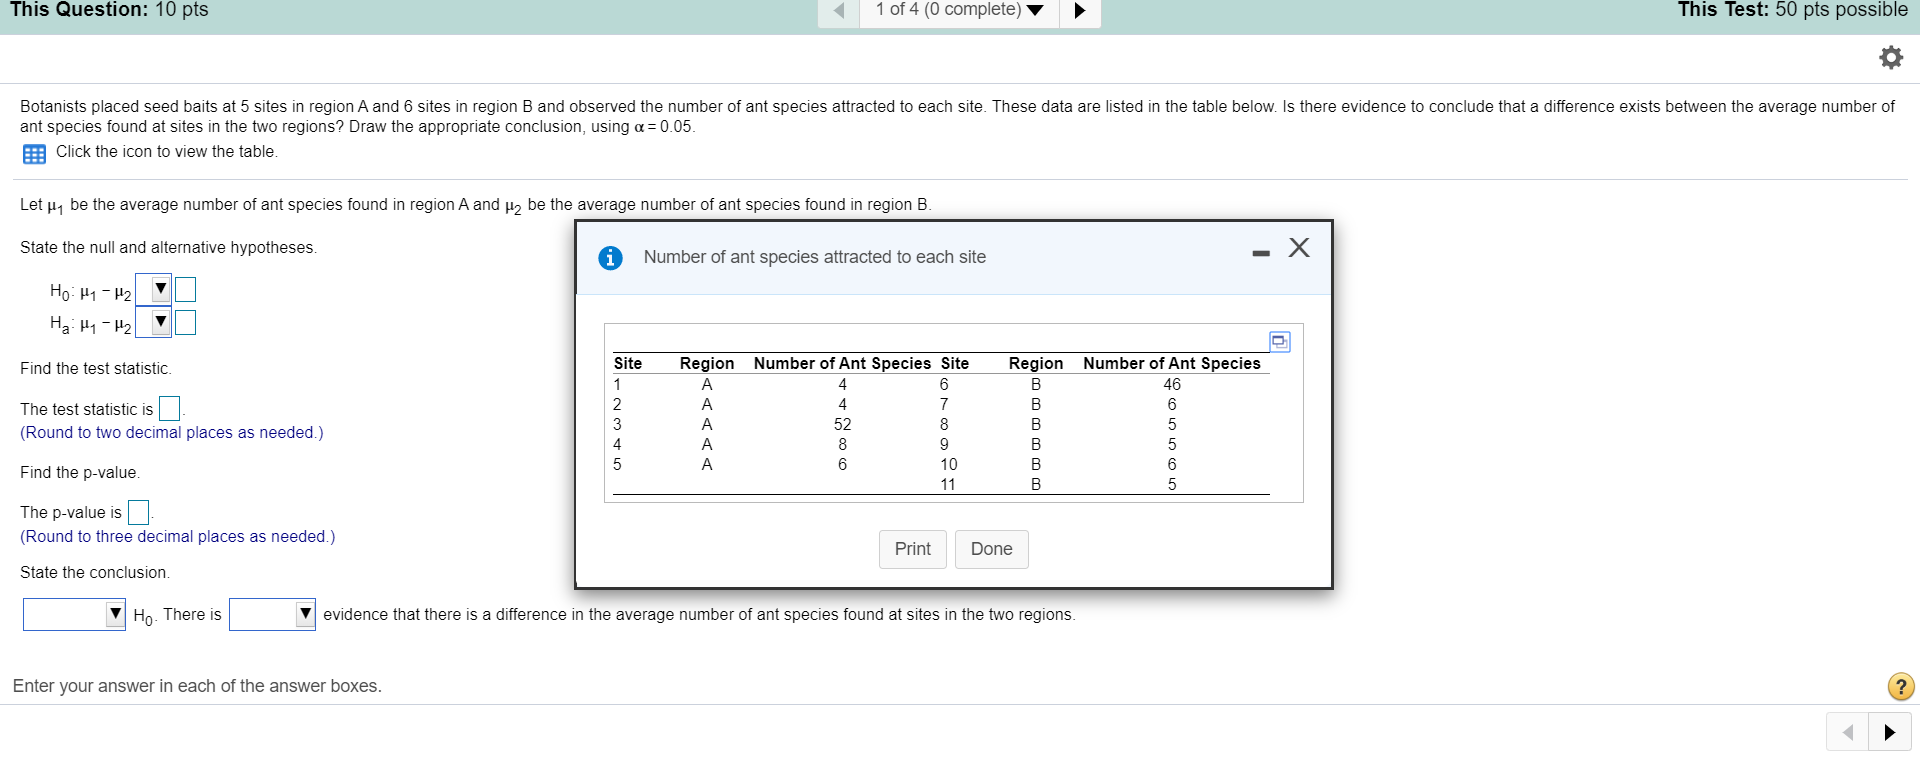The image size is (1920, 757).
Task: Click the Ha value input box
Action: pos(185,322)
